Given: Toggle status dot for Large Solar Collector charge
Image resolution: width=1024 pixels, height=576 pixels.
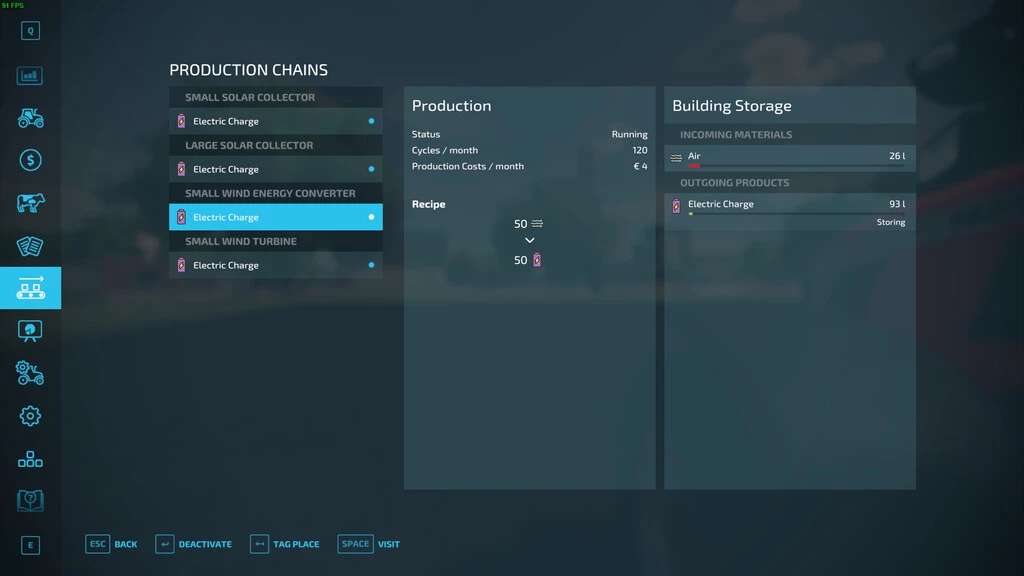Looking at the screenshot, I should coord(371,169).
